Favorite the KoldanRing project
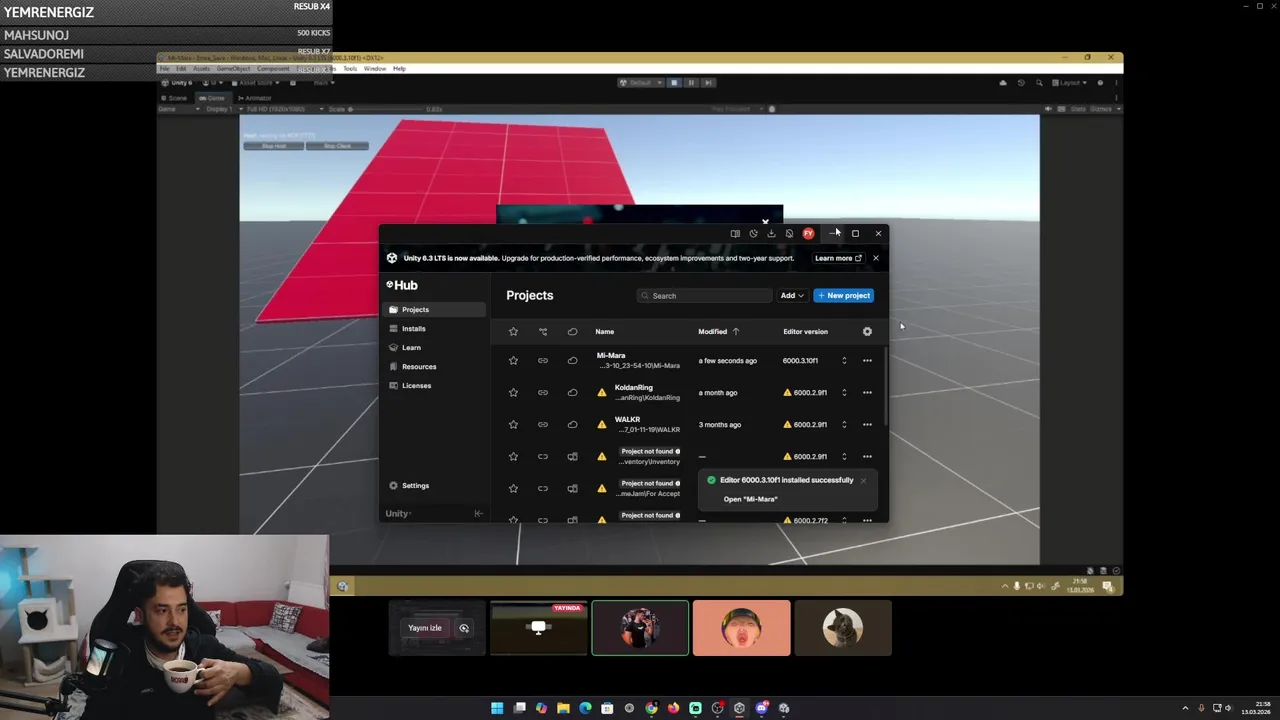The width and height of the screenshot is (1280, 720). pos(513,393)
